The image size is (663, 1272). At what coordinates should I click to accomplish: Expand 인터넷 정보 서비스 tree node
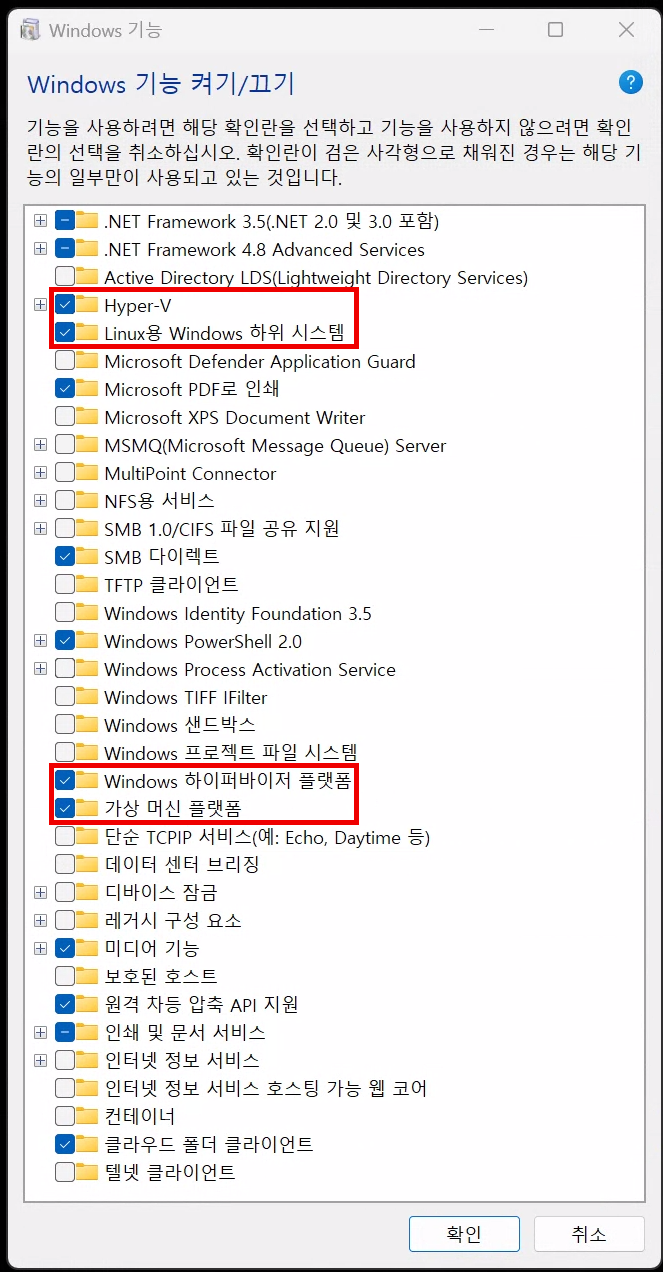coord(40,1059)
